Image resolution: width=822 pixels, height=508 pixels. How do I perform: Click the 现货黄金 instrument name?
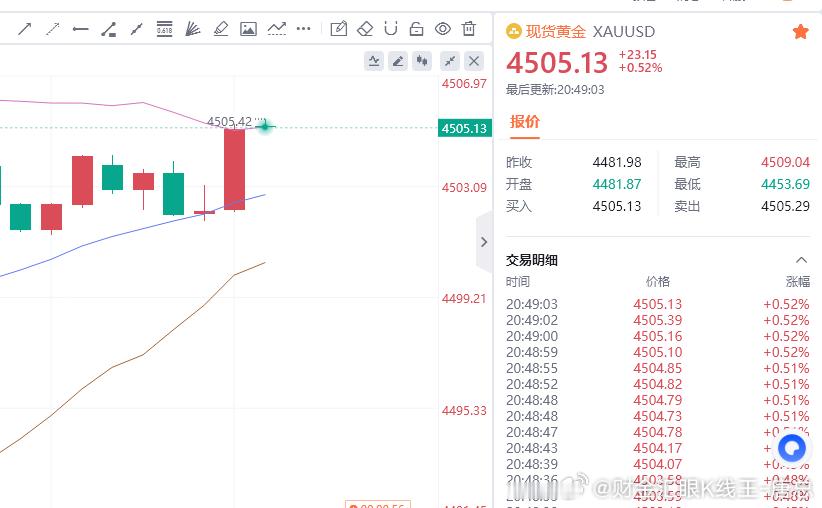556,32
